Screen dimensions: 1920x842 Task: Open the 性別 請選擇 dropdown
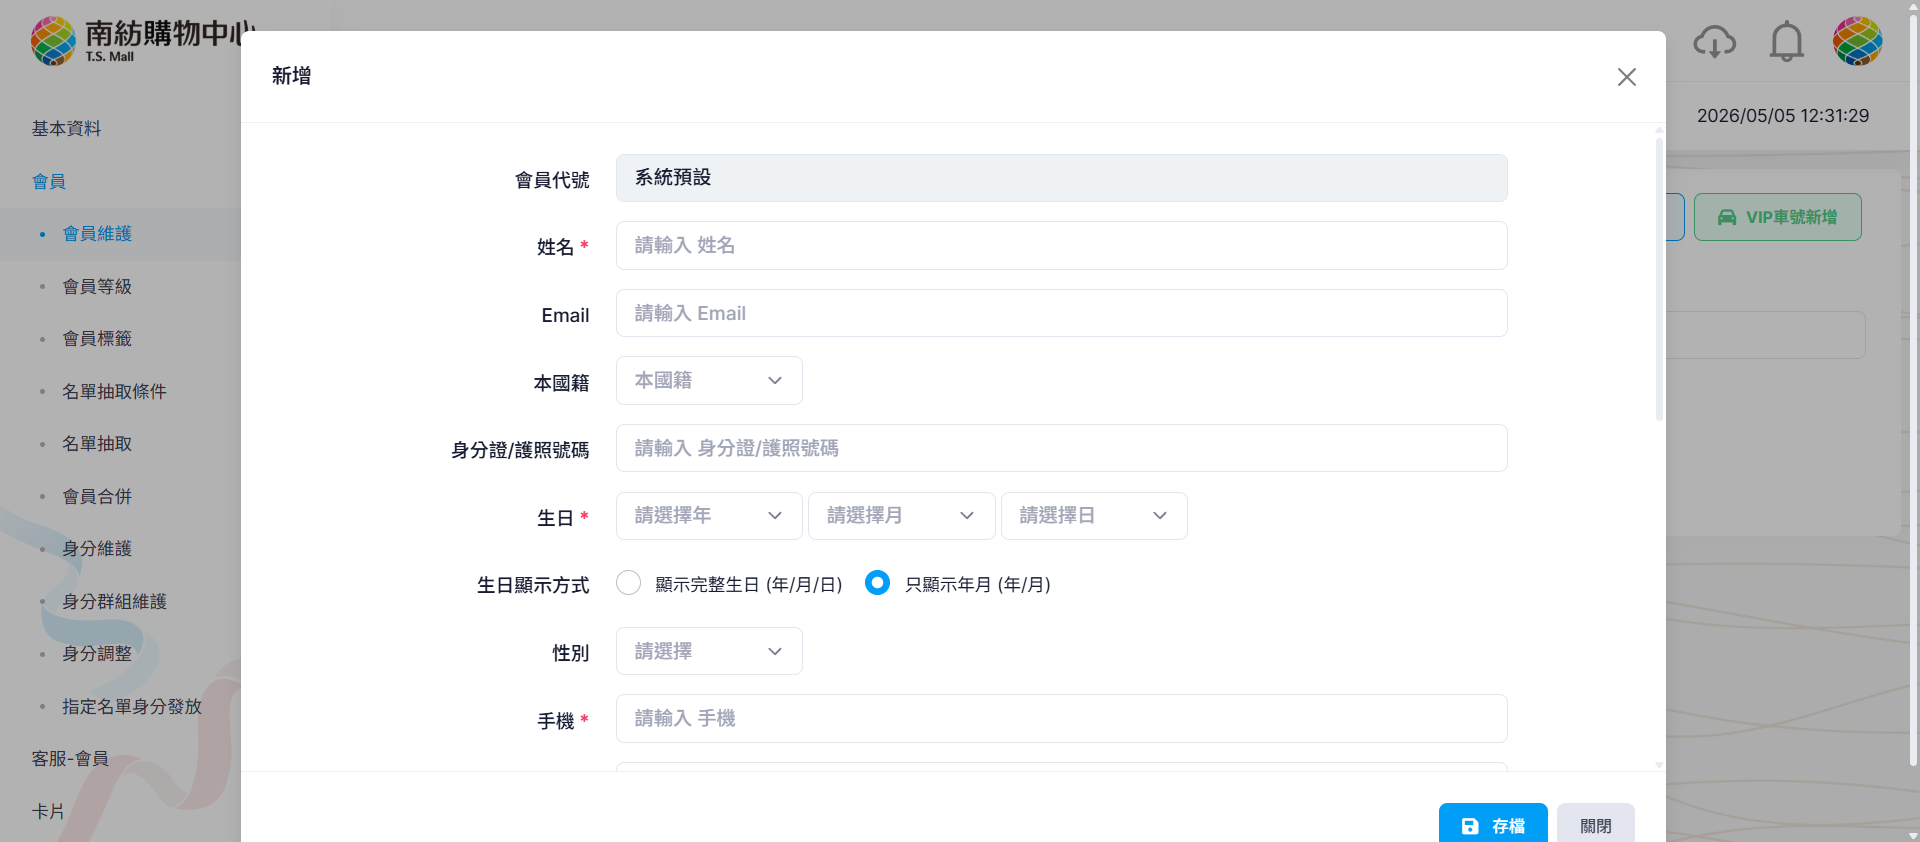(709, 651)
